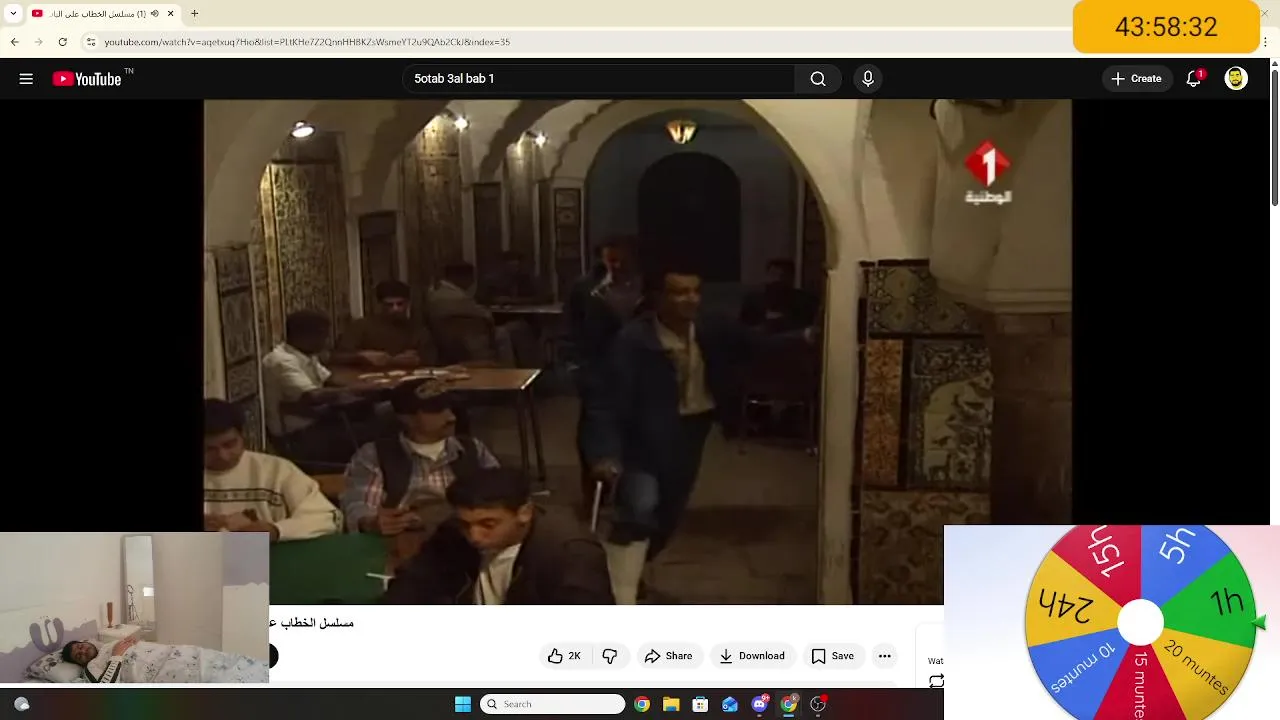Viewport: 1280px width, 720px height.
Task: Click the youtube.com address bar URL
Action: coord(307,42)
